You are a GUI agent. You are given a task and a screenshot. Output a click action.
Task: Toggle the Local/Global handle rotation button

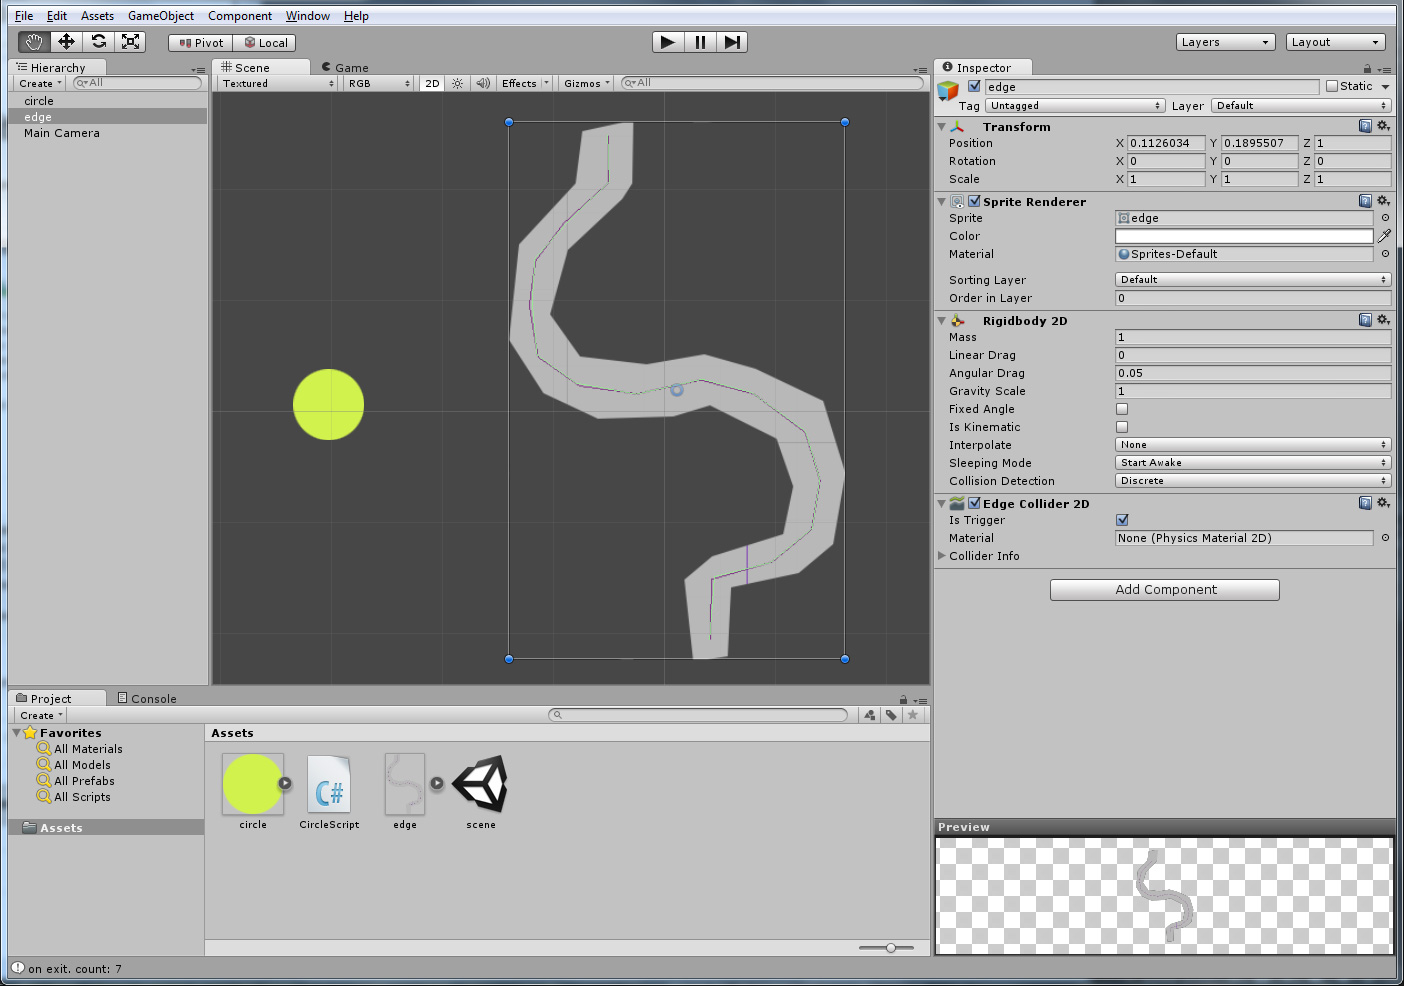tap(266, 43)
